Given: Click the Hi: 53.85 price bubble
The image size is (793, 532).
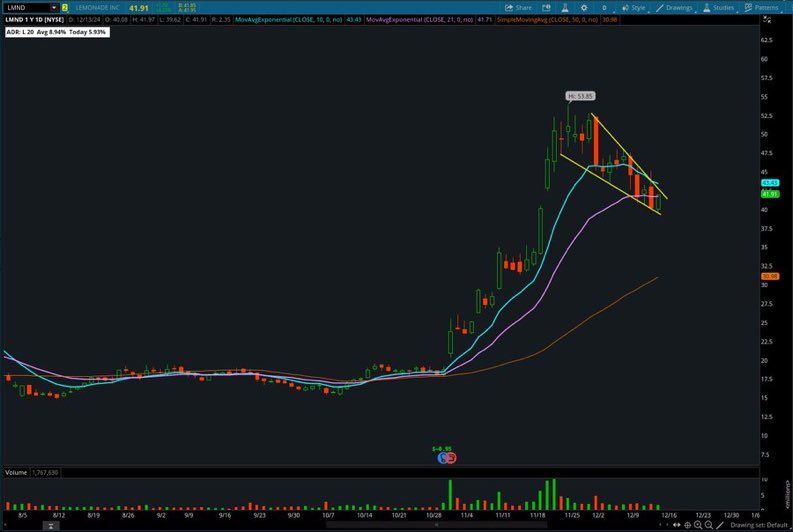Looking at the screenshot, I should (x=580, y=96).
